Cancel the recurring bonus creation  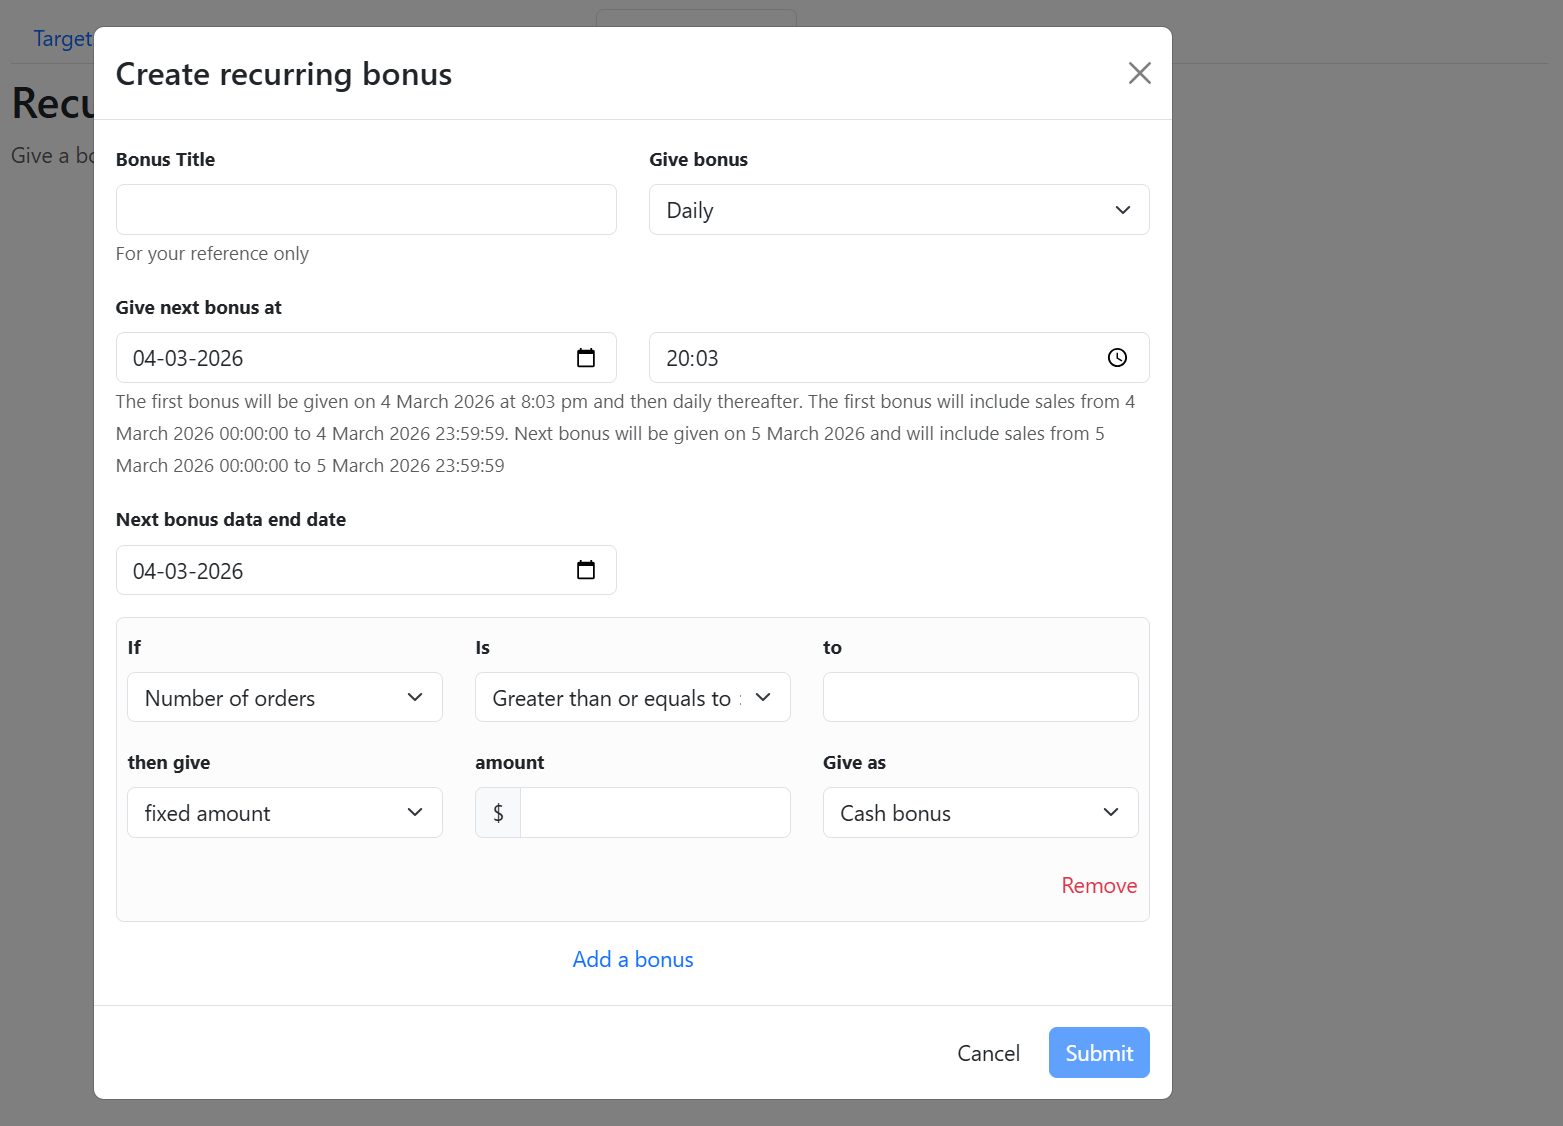(988, 1053)
